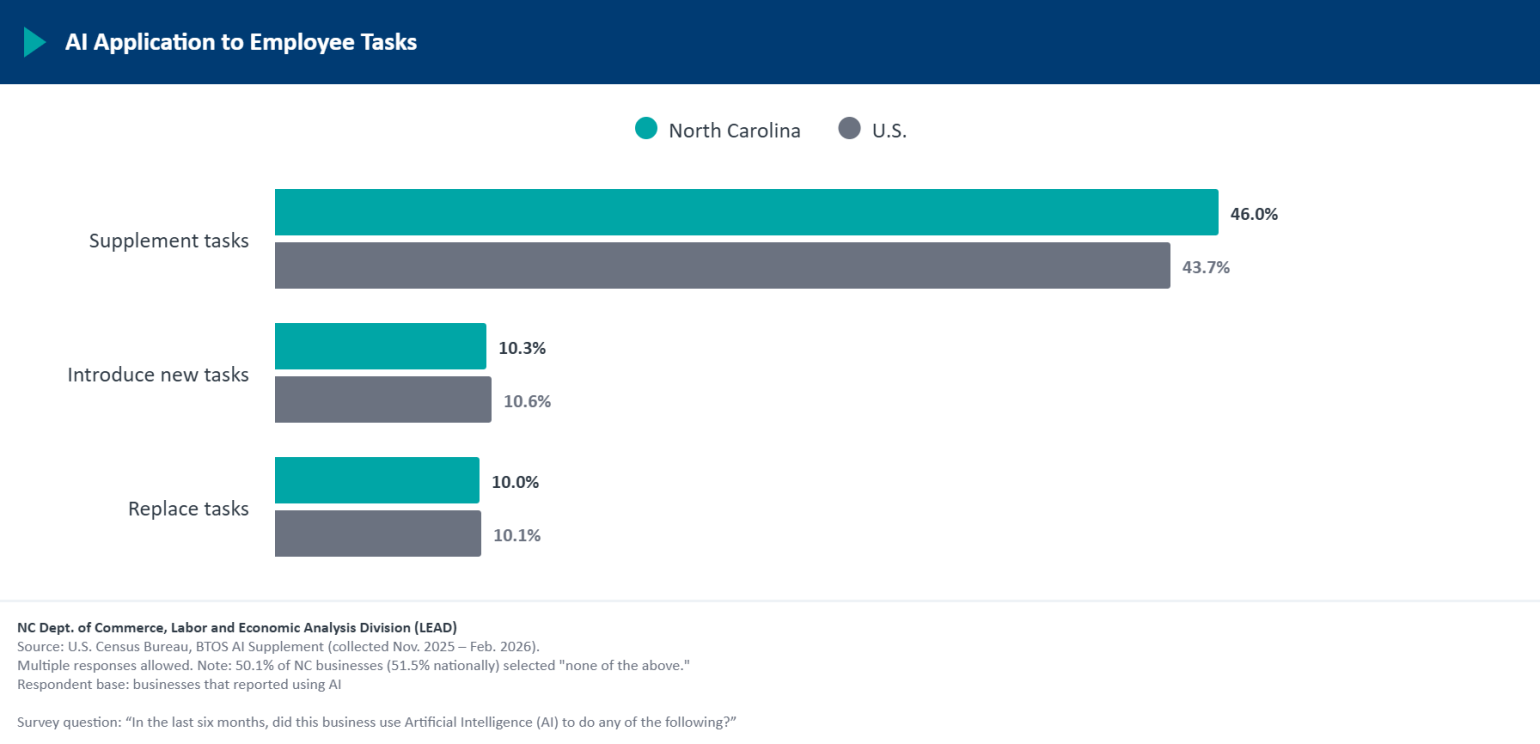Select U.S. Introduce new tasks bar

[383, 399]
